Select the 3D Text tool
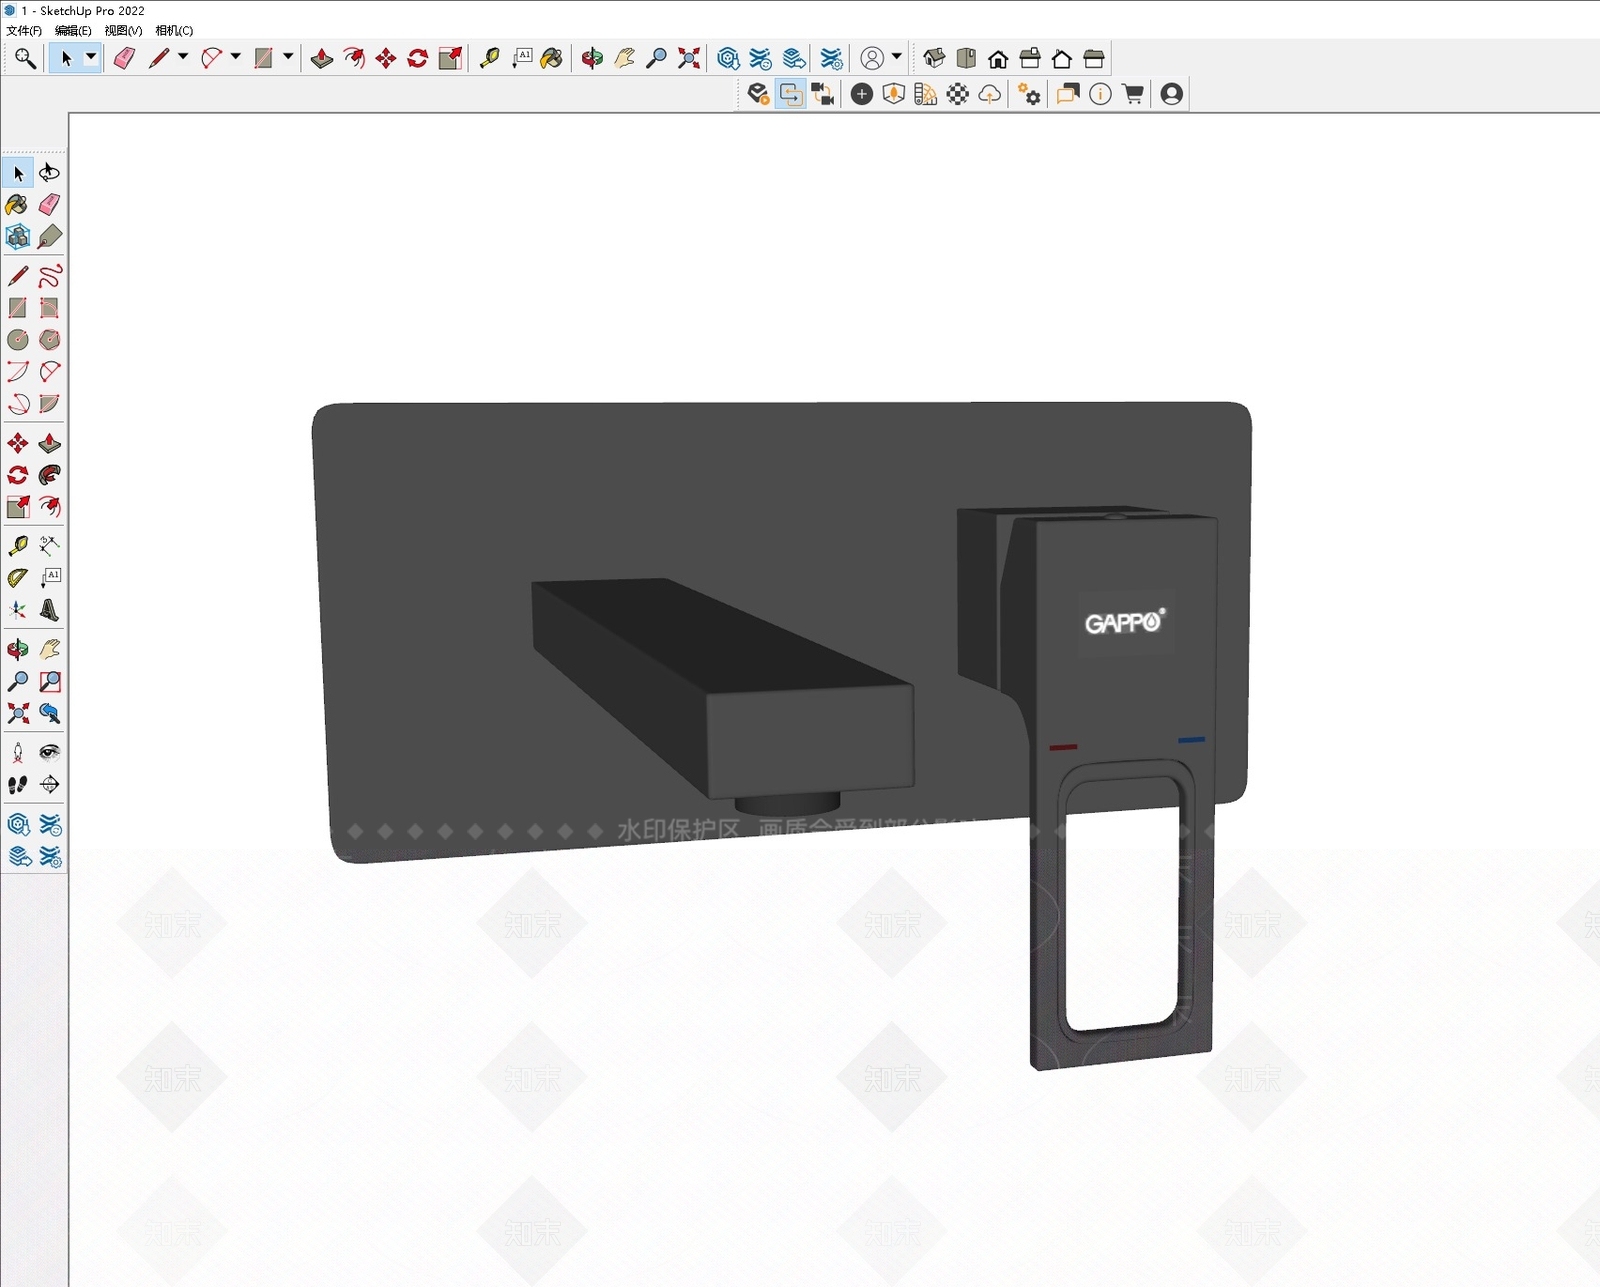1600x1287 pixels. (49, 610)
